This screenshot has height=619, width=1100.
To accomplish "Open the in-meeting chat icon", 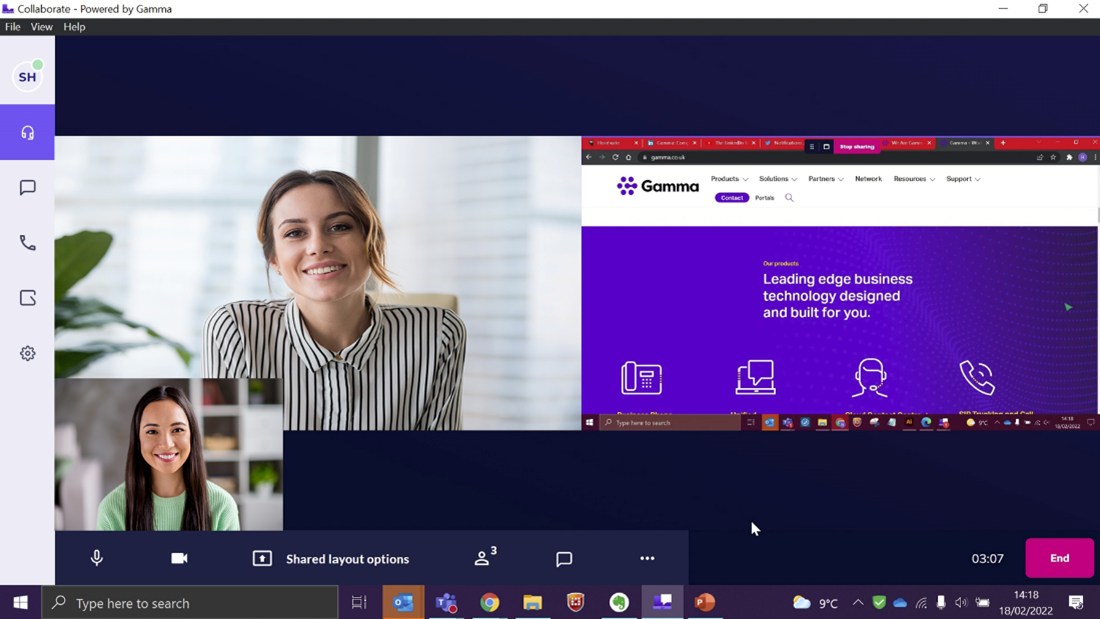I will (x=564, y=559).
